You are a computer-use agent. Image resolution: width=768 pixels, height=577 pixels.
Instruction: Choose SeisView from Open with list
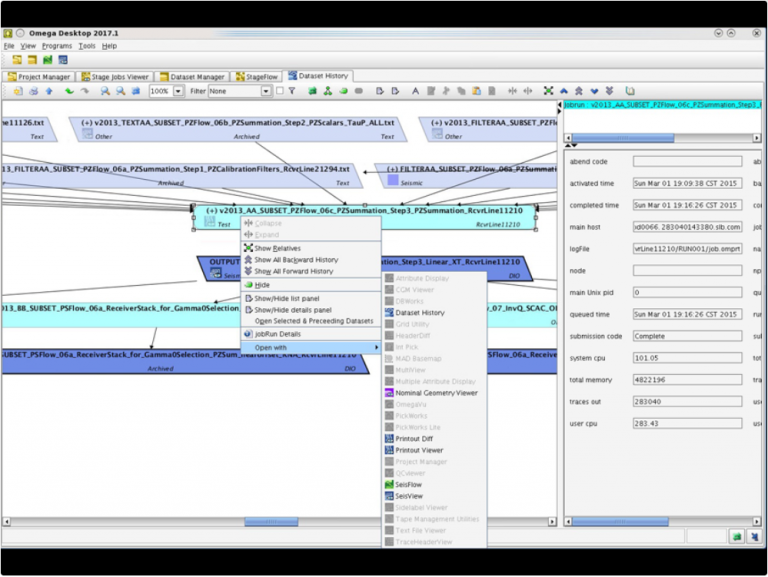(x=408, y=496)
